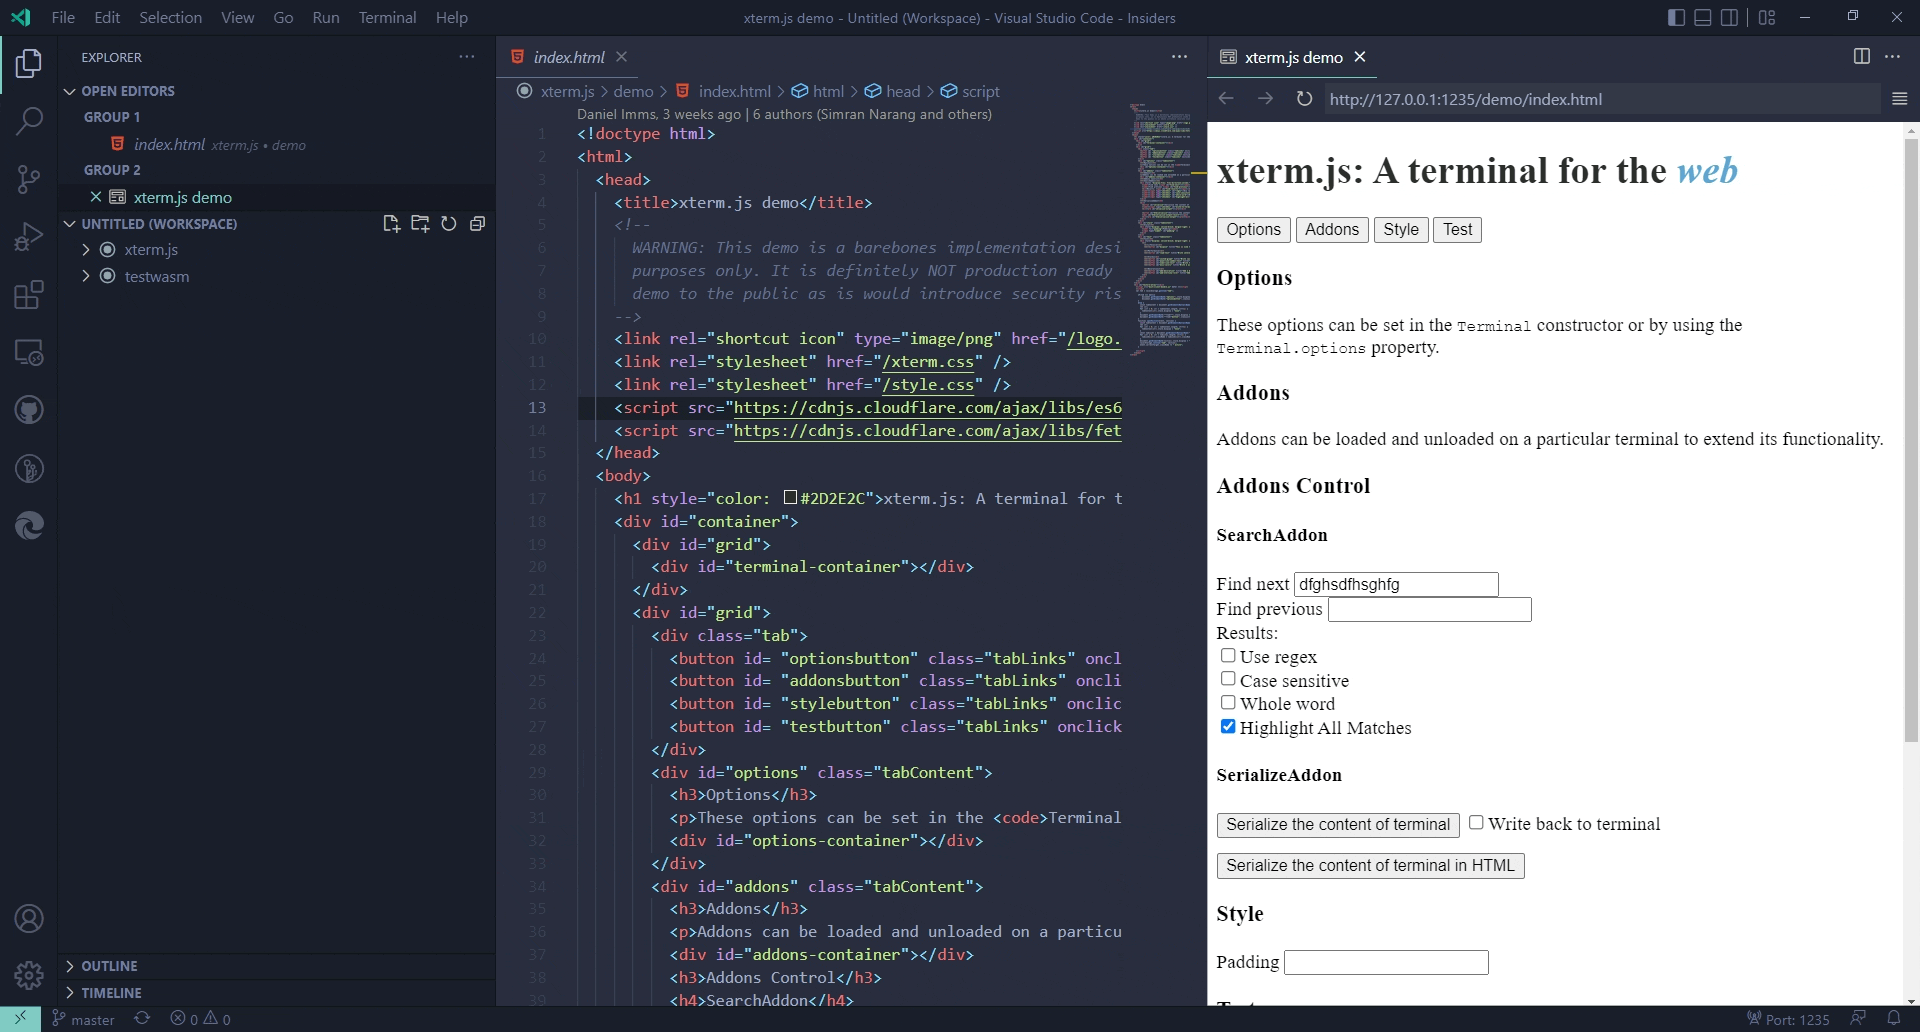Uncheck Highlight All Matches
Image resolution: width=1920 pixels, height=1032 pixels.
[x=1227, y=727]
